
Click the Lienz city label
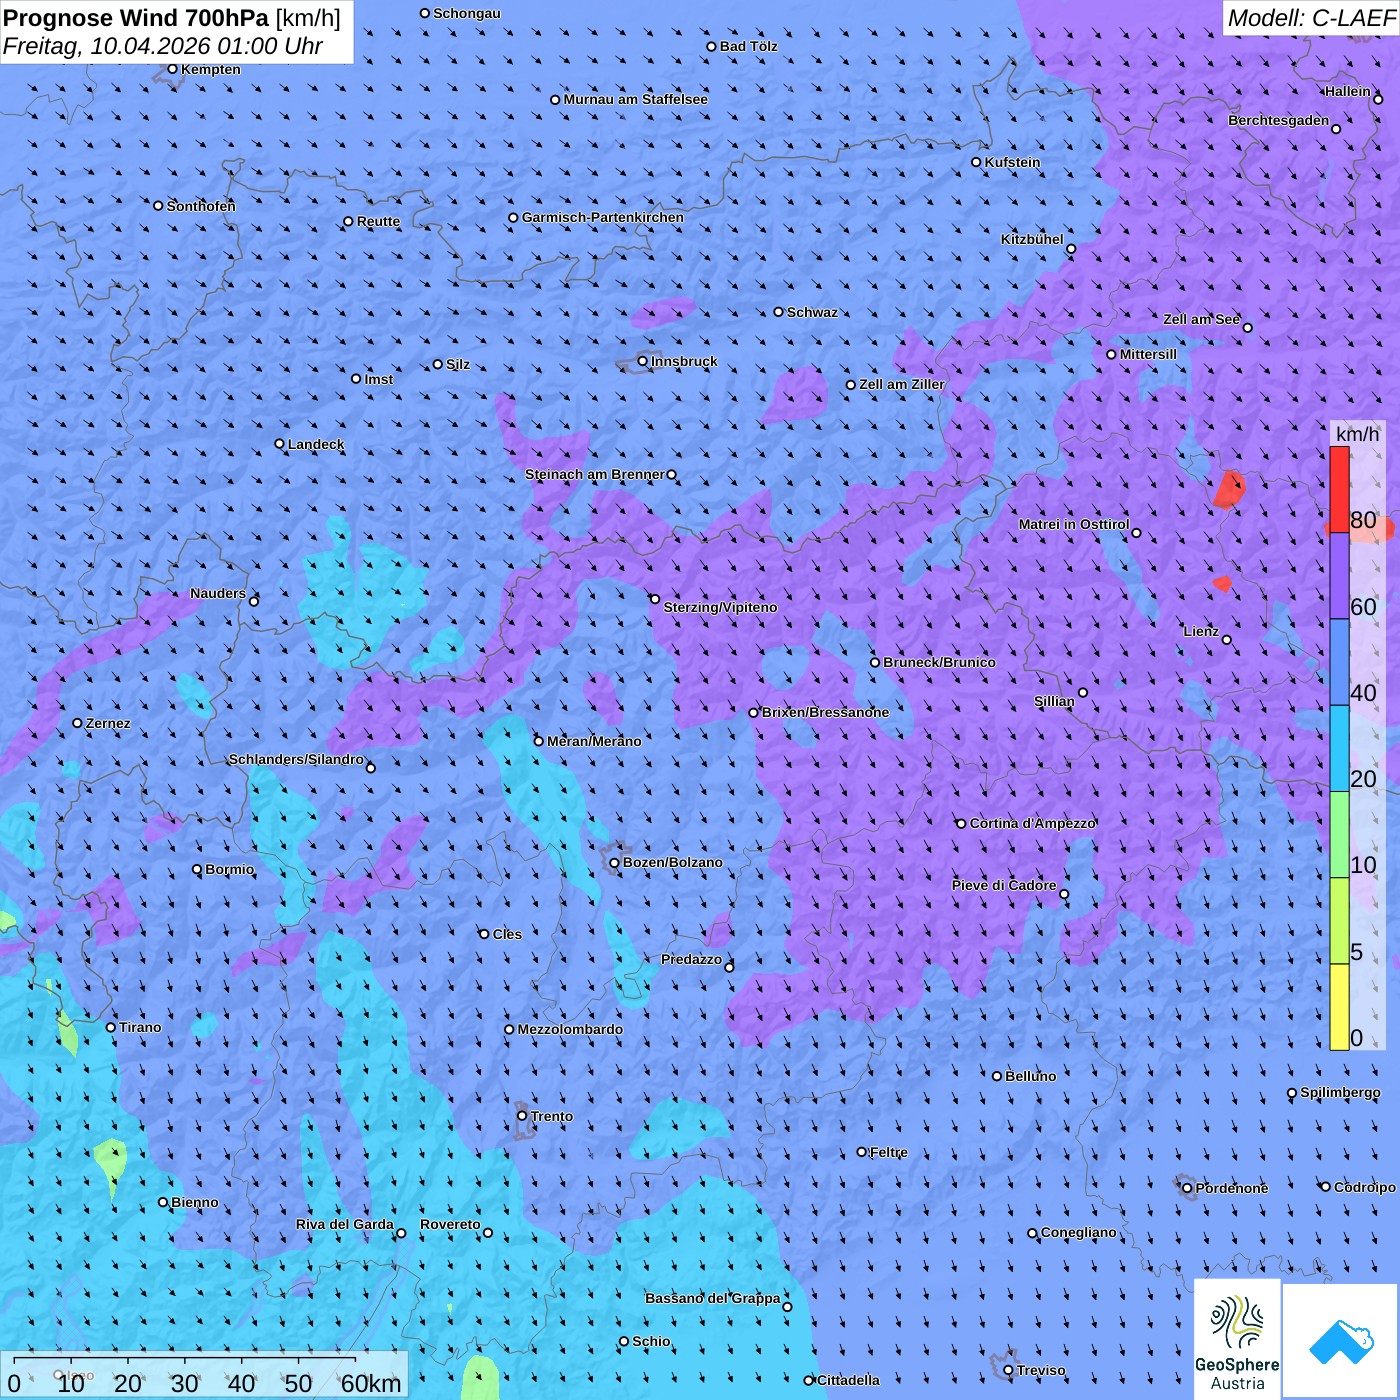coord(1201,631)
